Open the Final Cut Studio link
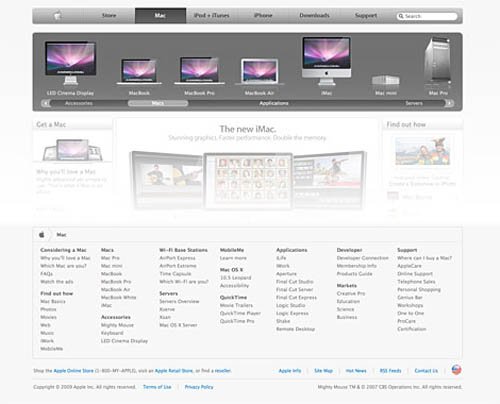 295,282
